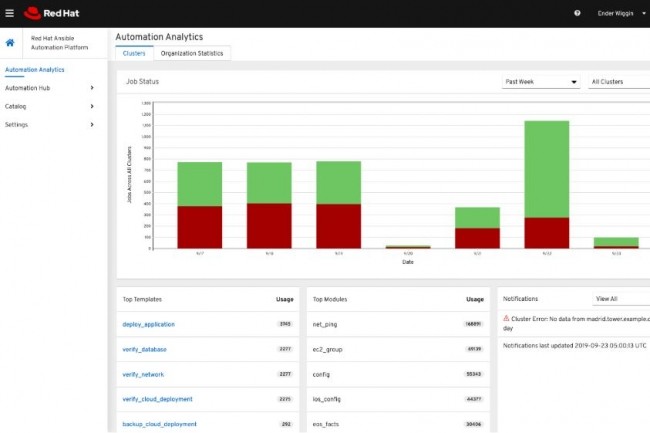This screenshot has height=433, width=650.
Task: Click the Notifications last updated text
Action: click(x=575, y=345)
